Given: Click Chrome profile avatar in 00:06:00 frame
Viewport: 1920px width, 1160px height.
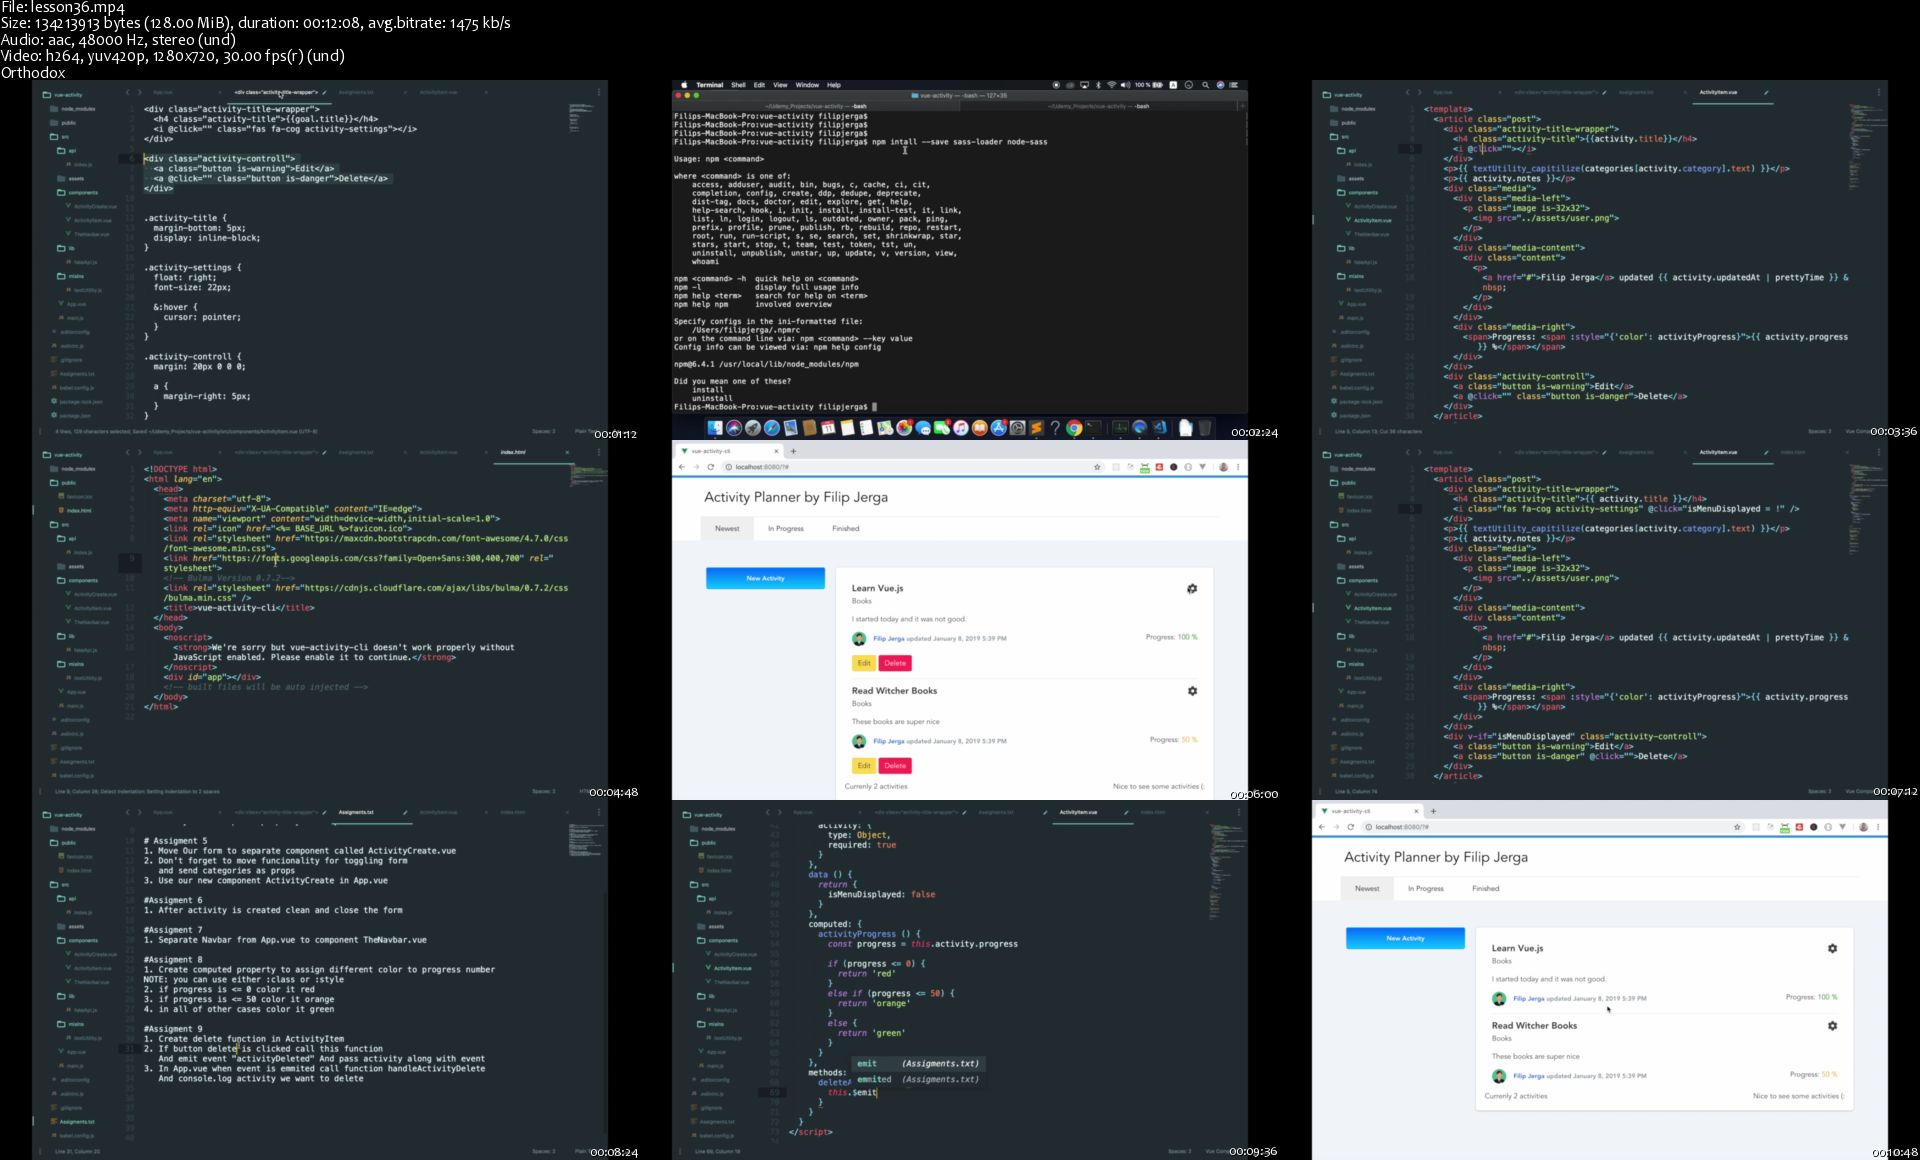Looking at the screenshot, I should pyautogui.click(x=1223, y=467).
